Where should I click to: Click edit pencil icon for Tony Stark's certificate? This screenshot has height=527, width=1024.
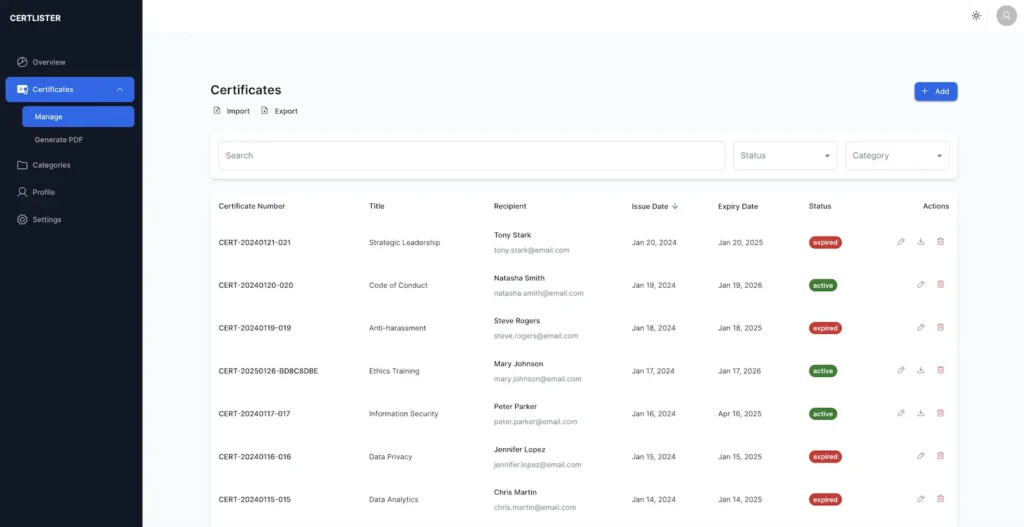click(x=901, y=242)
